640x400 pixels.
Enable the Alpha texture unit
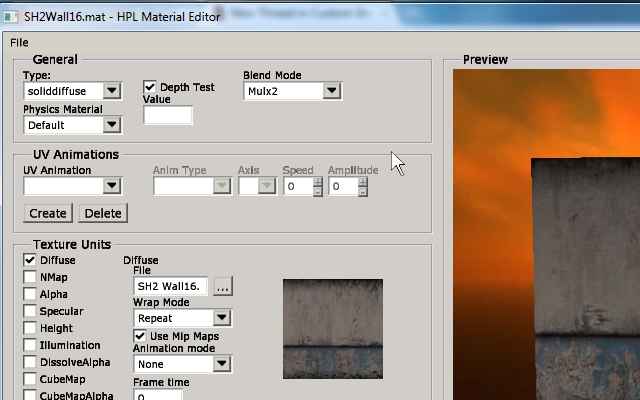[x=30, y=294]
